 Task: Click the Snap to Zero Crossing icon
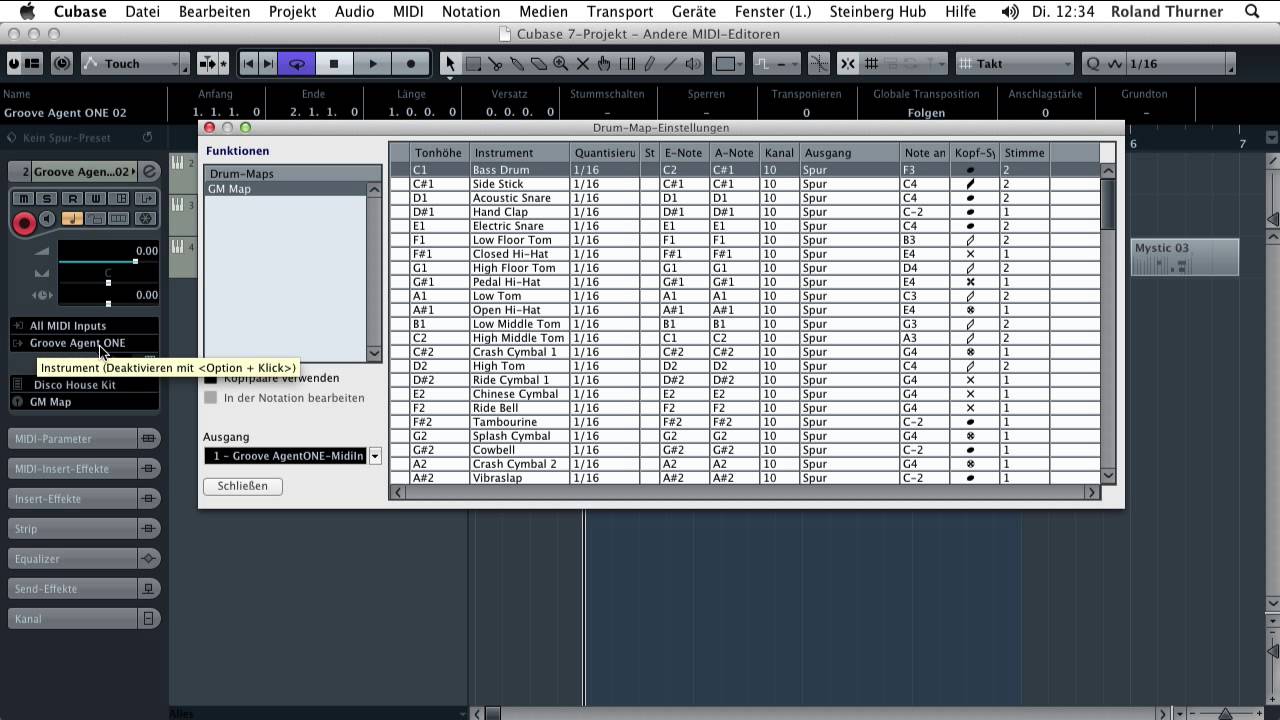click(x=819, y=64)
